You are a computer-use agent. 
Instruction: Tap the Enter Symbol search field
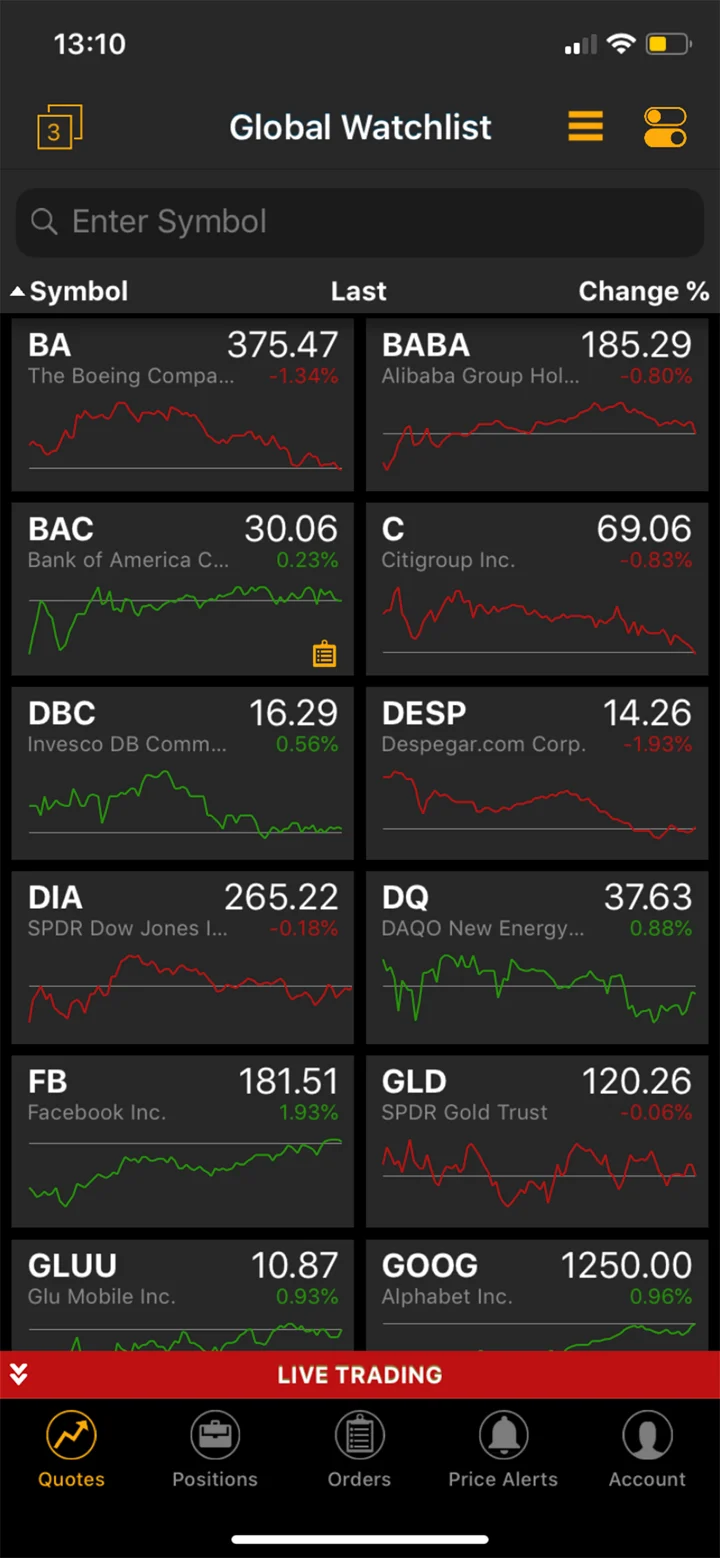point(360,221)
